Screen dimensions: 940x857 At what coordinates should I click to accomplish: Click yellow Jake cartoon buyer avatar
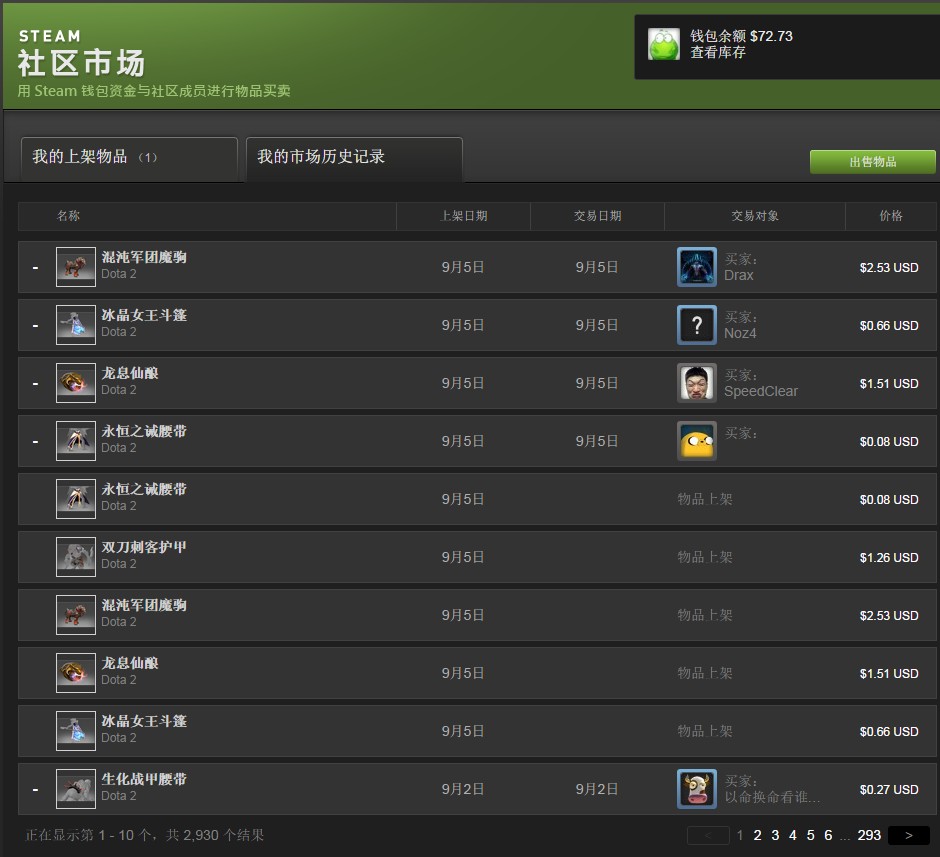coord(697,441)
